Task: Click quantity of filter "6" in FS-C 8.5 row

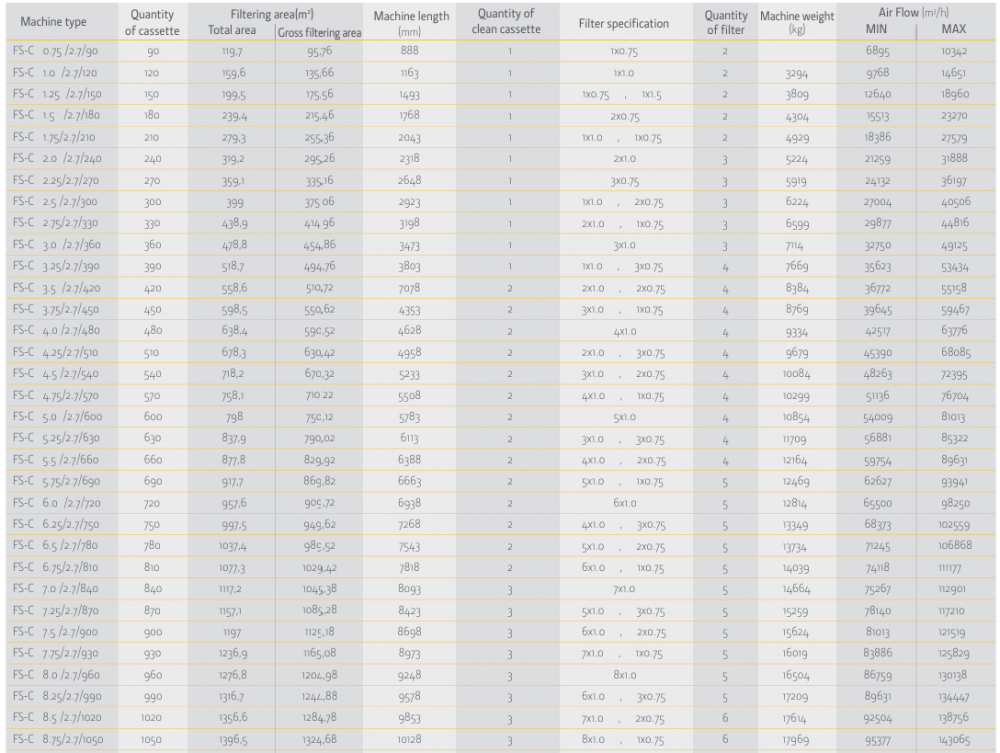Action: (725, 718)
